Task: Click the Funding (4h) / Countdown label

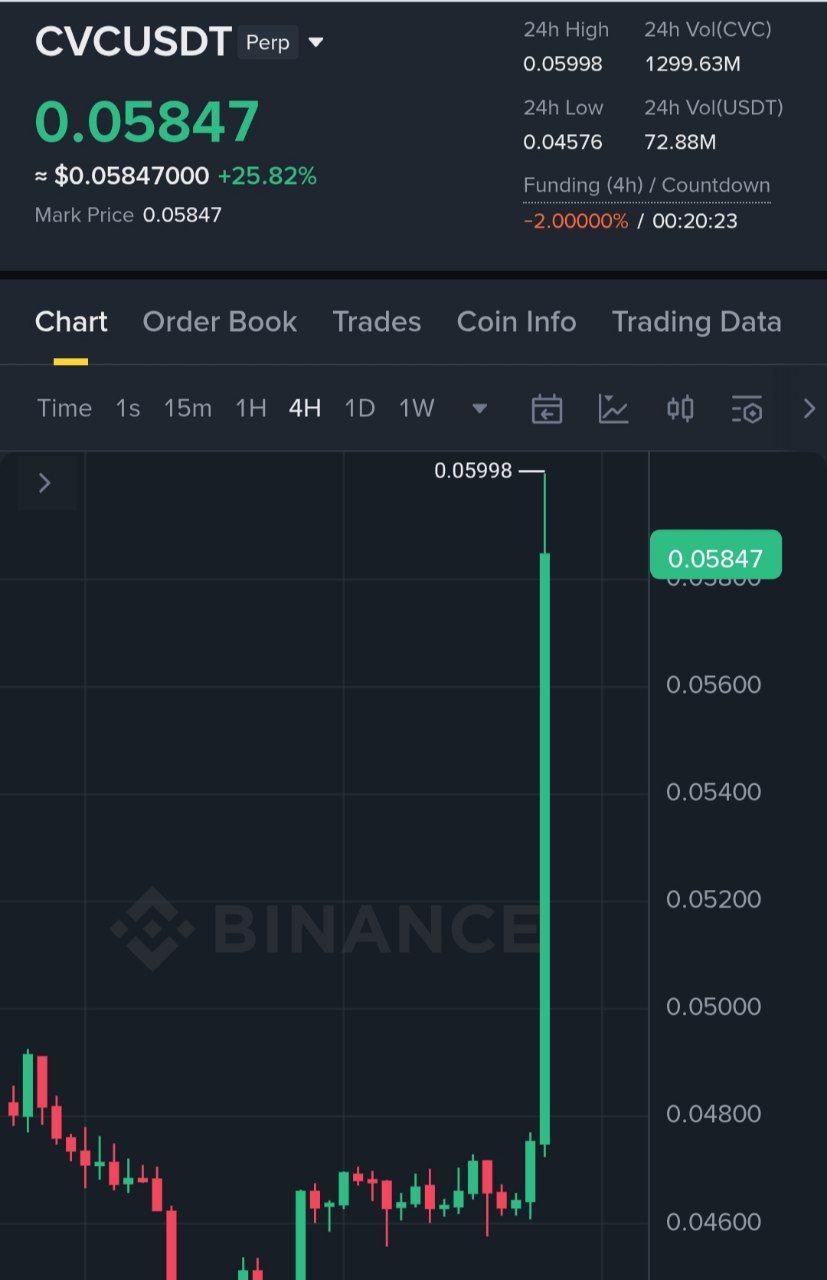Action: tap(646, 185)
